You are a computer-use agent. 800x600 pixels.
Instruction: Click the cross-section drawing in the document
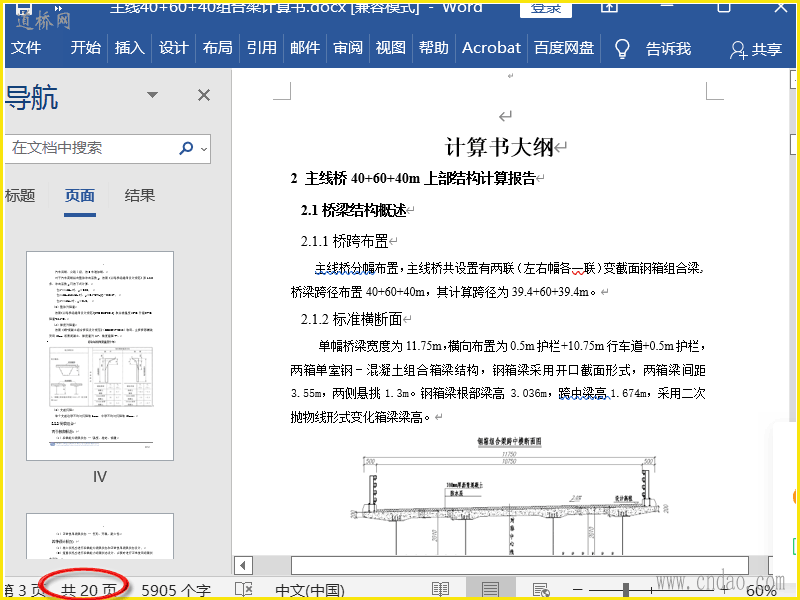[509, 496]
